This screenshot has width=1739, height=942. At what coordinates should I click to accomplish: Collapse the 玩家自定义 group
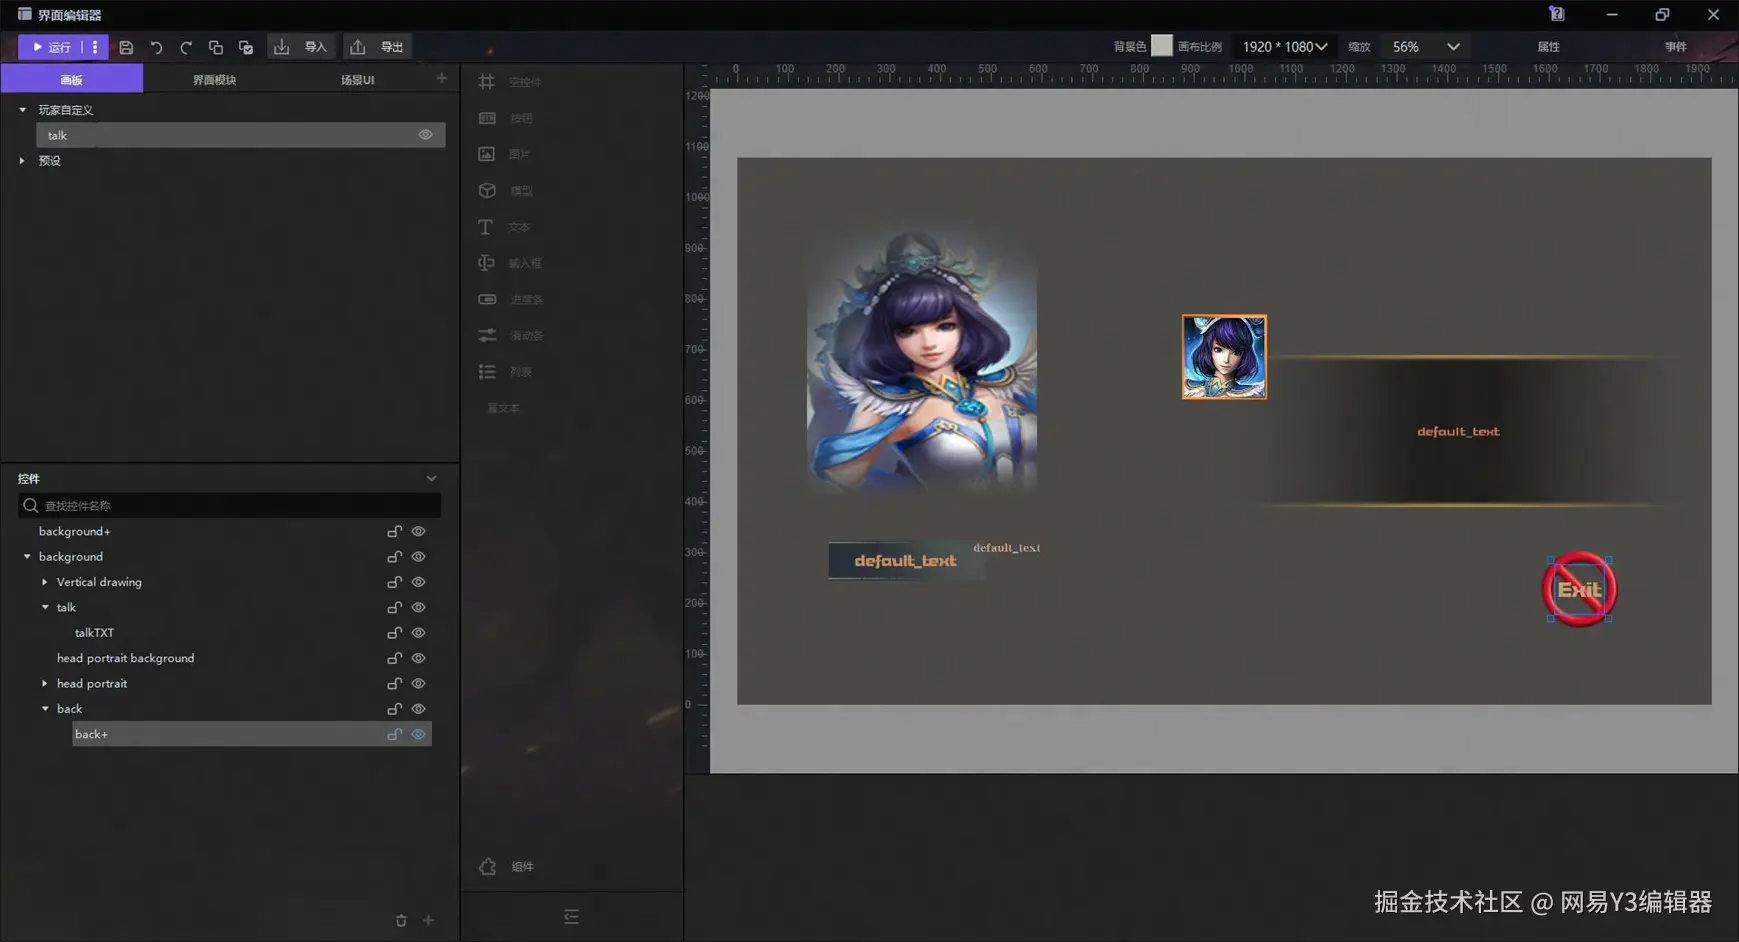tap(23, 110)
